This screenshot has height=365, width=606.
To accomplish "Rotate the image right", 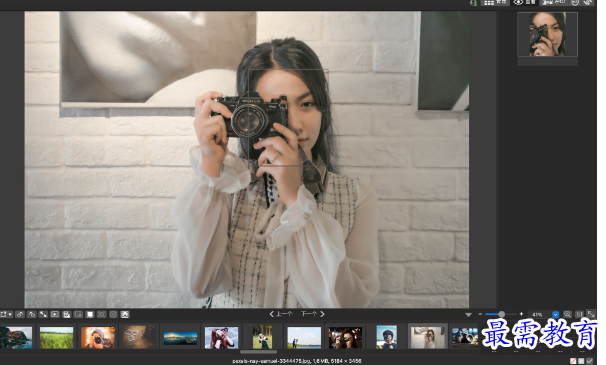I will pos(32,314).
